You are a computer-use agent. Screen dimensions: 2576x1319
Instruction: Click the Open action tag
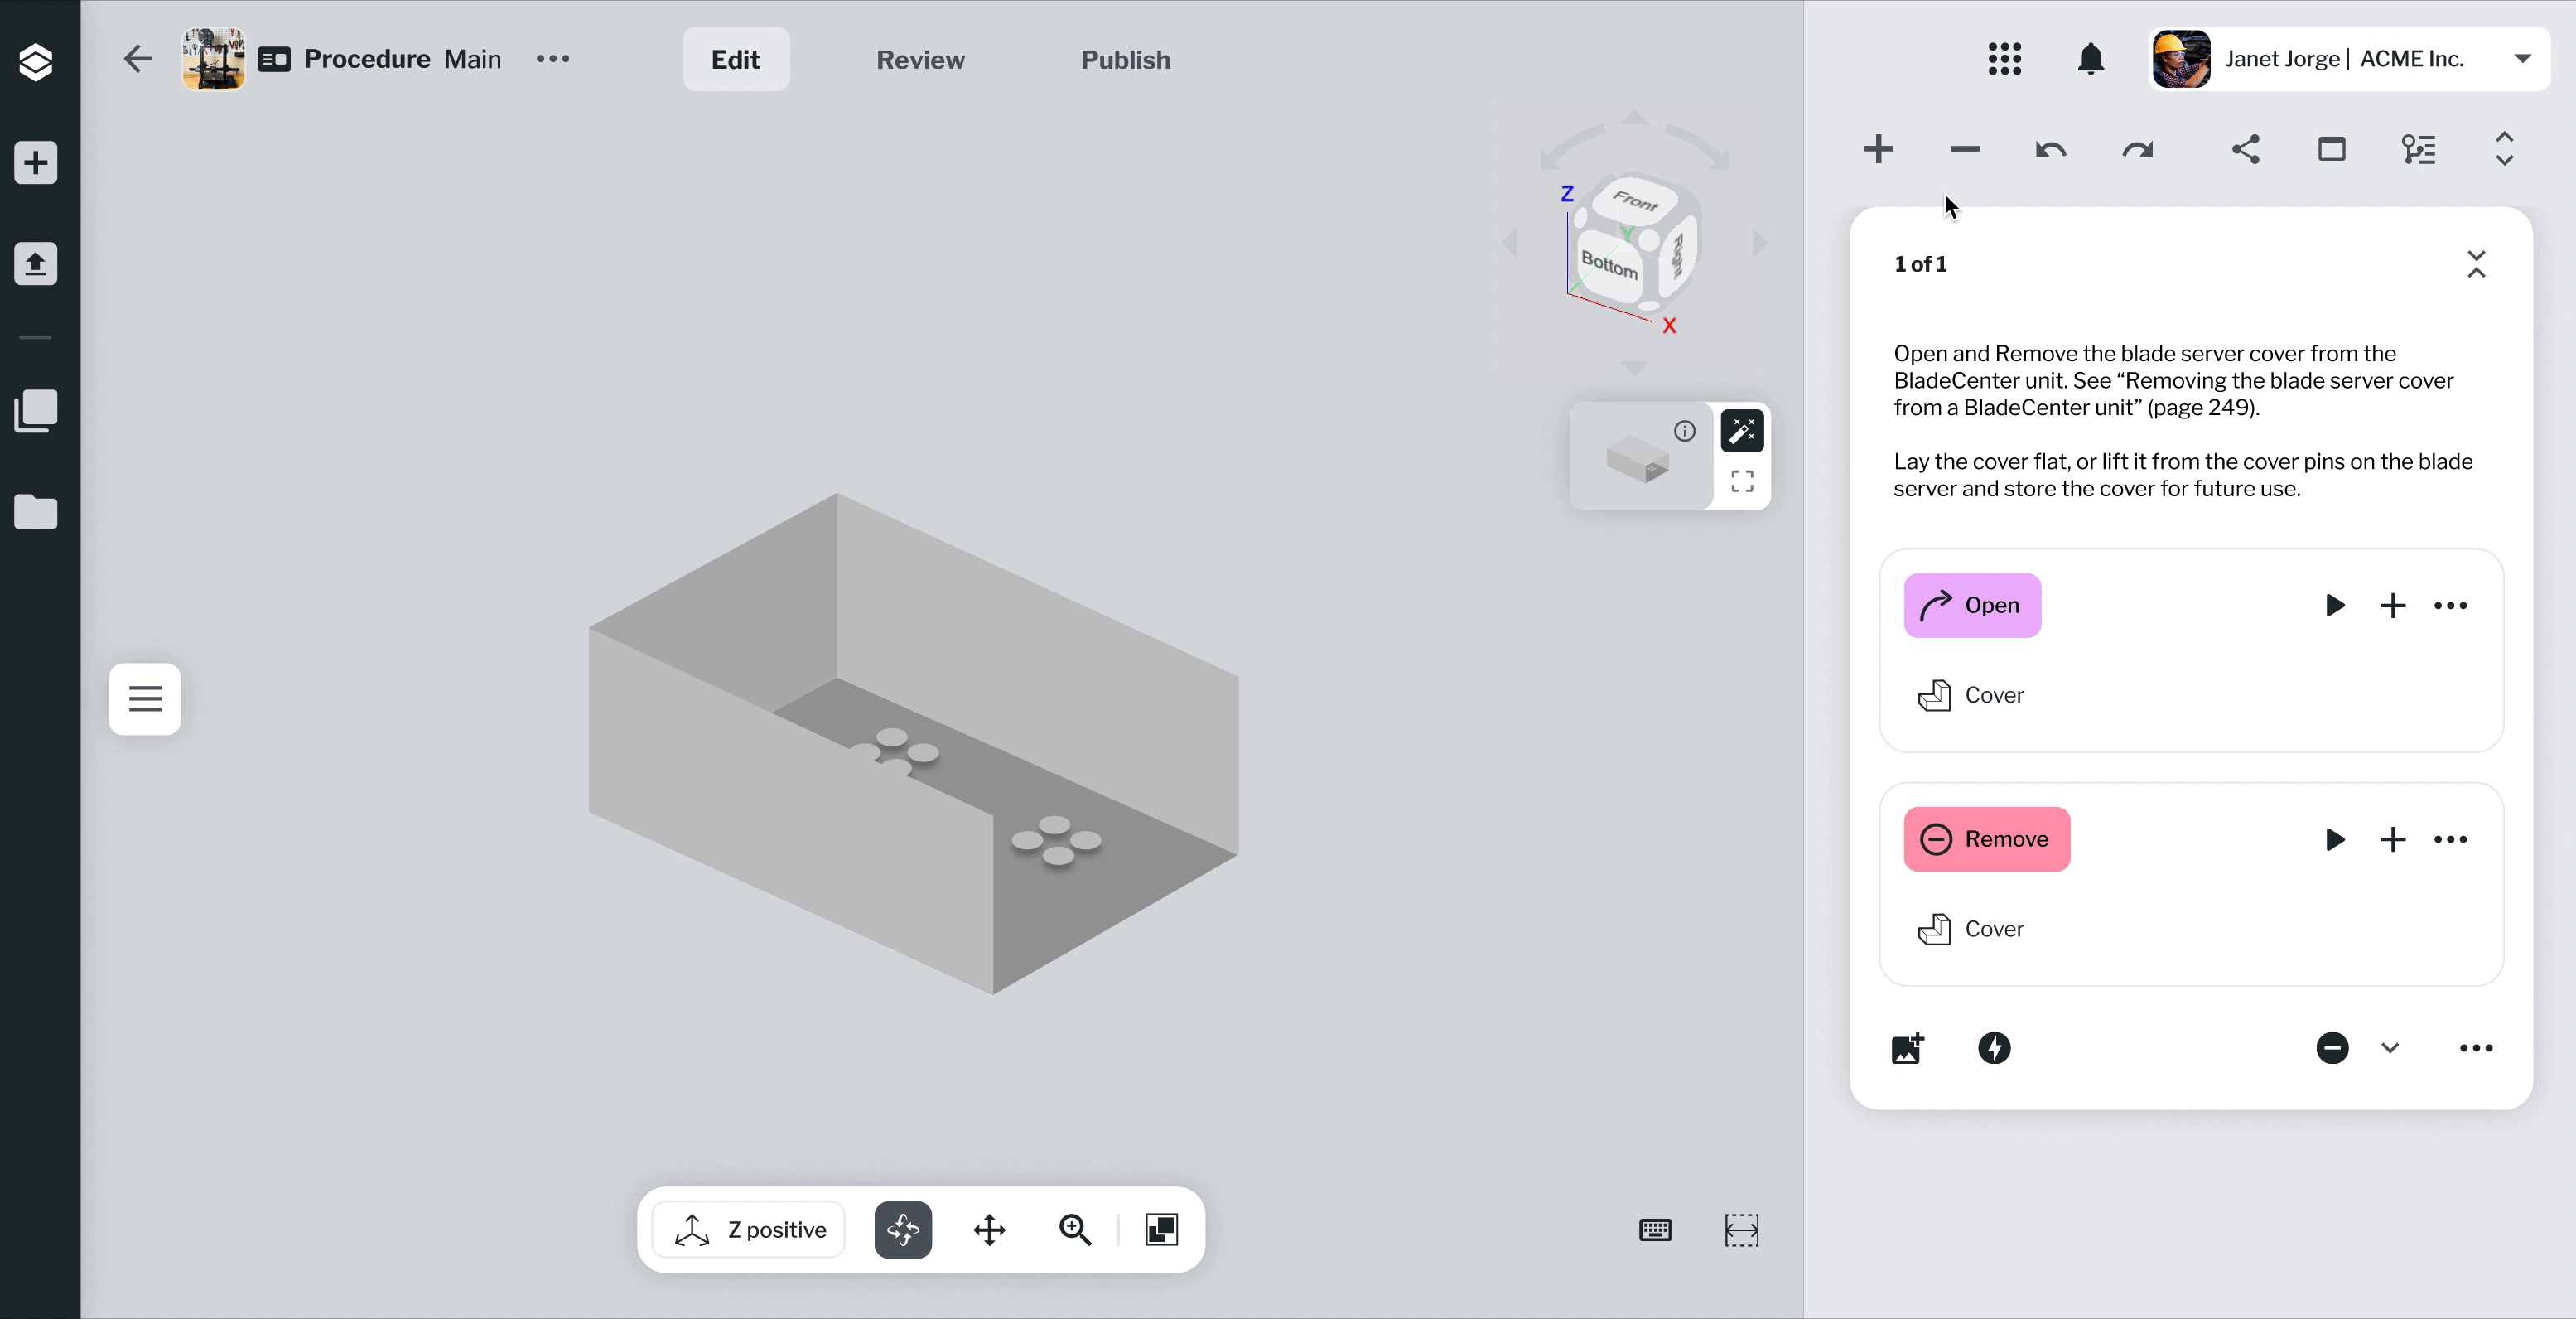coord(1972,605)
